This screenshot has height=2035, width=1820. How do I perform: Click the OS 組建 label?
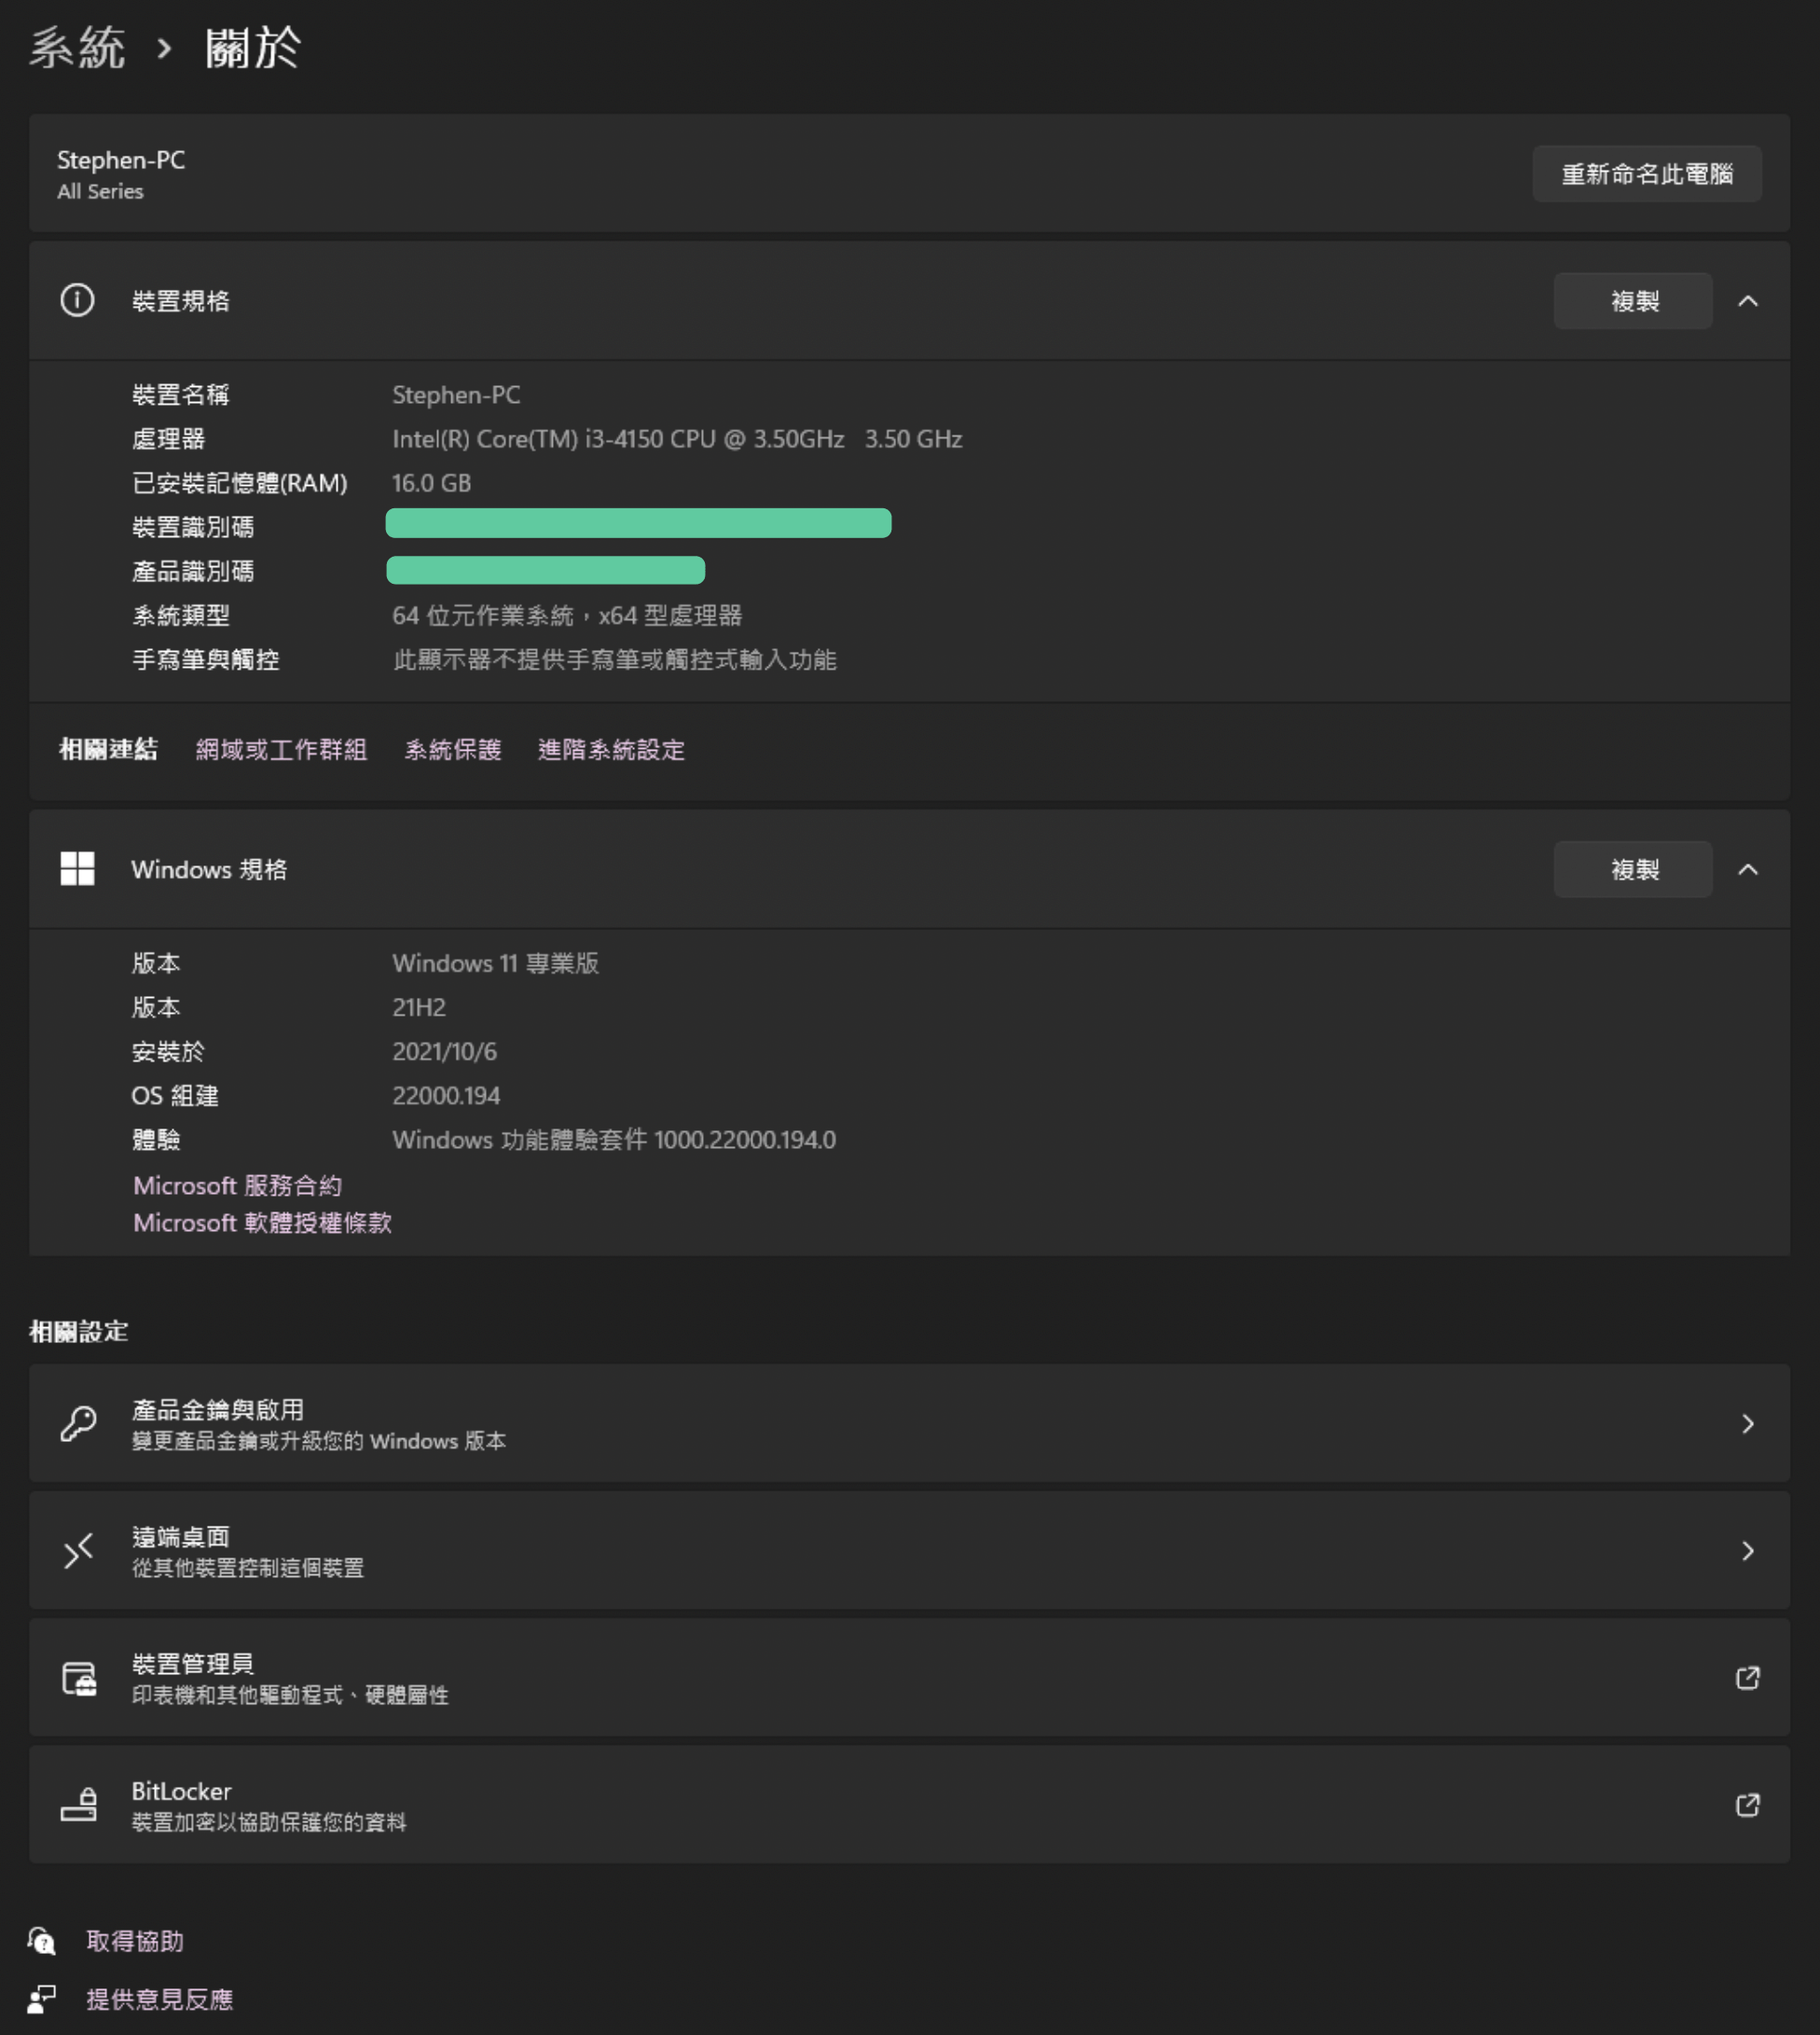click(x=175, y=1095)
